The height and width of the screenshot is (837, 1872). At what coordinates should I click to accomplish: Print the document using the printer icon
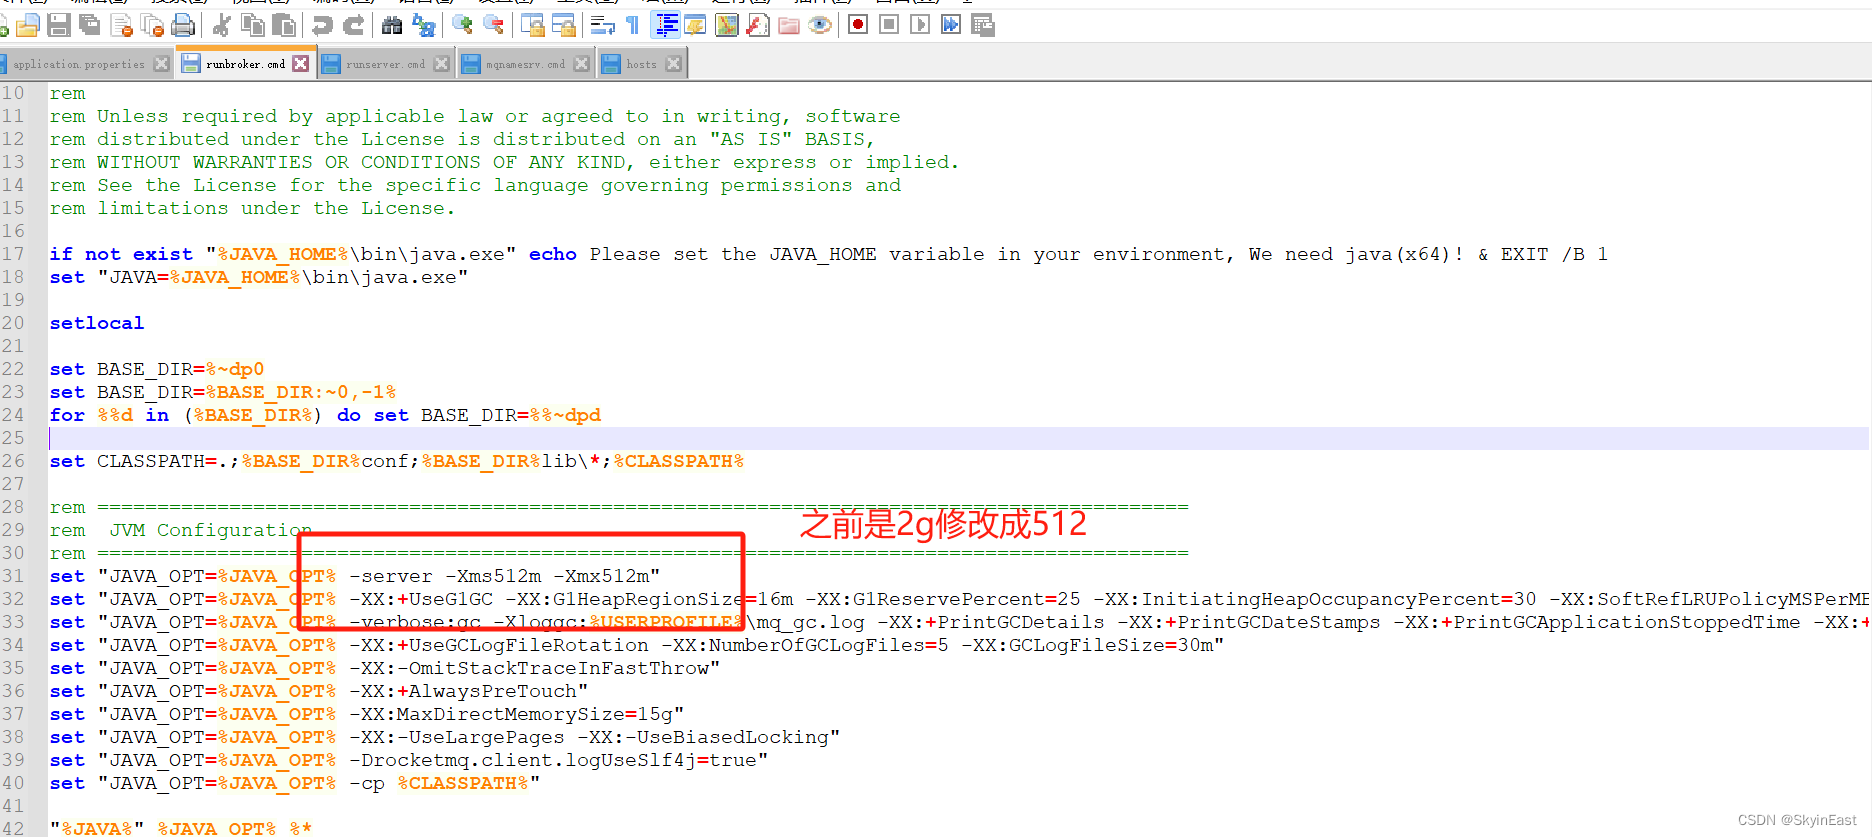pyautogui.click(x=184, y=25)
